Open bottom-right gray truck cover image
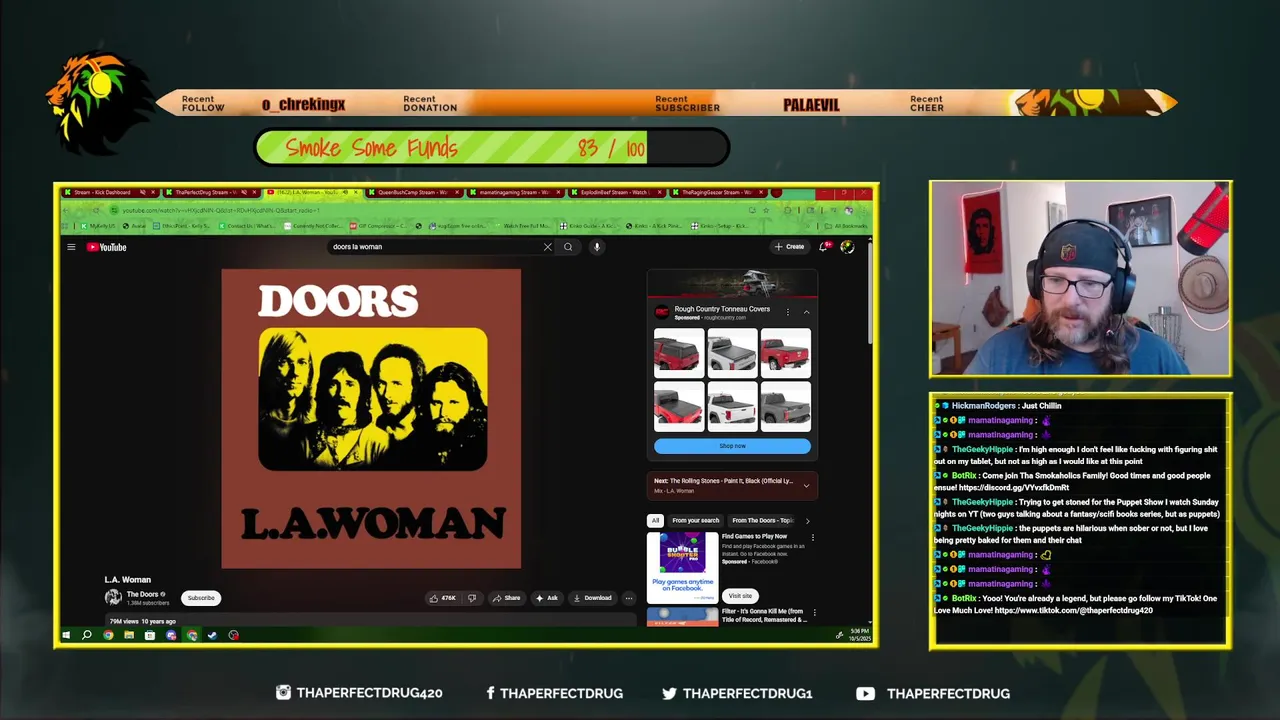 coord(785,407)
